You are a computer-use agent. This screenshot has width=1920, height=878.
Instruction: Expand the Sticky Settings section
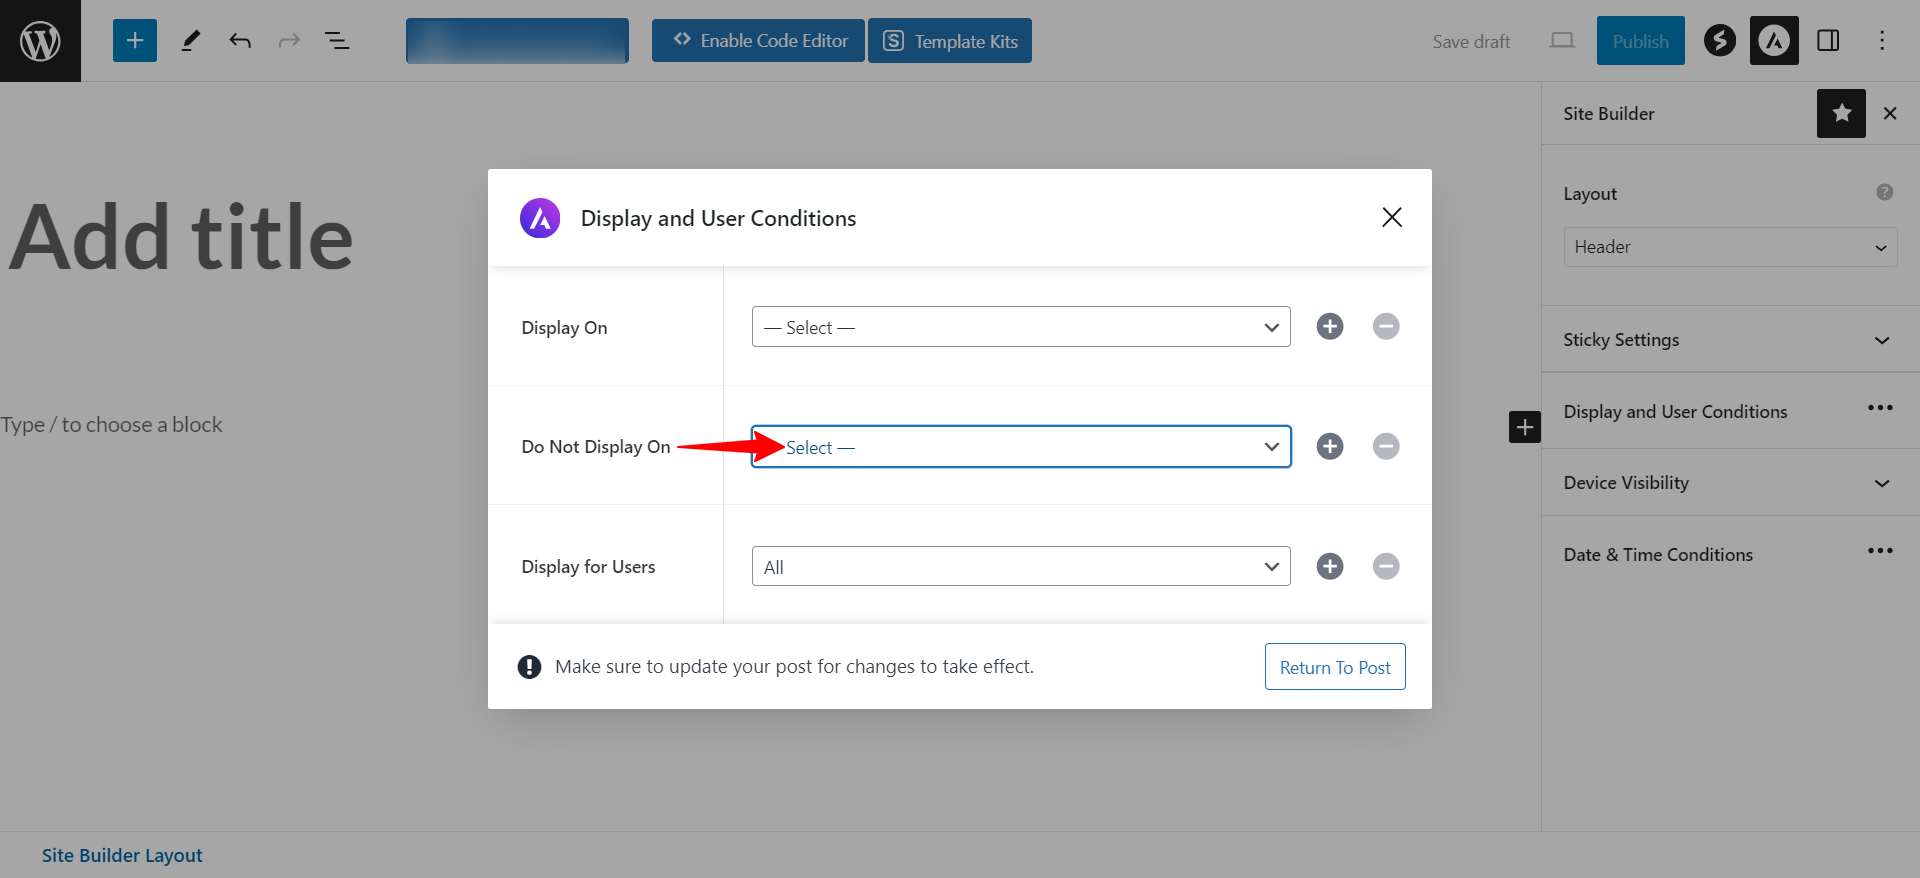click(1729, 340)
